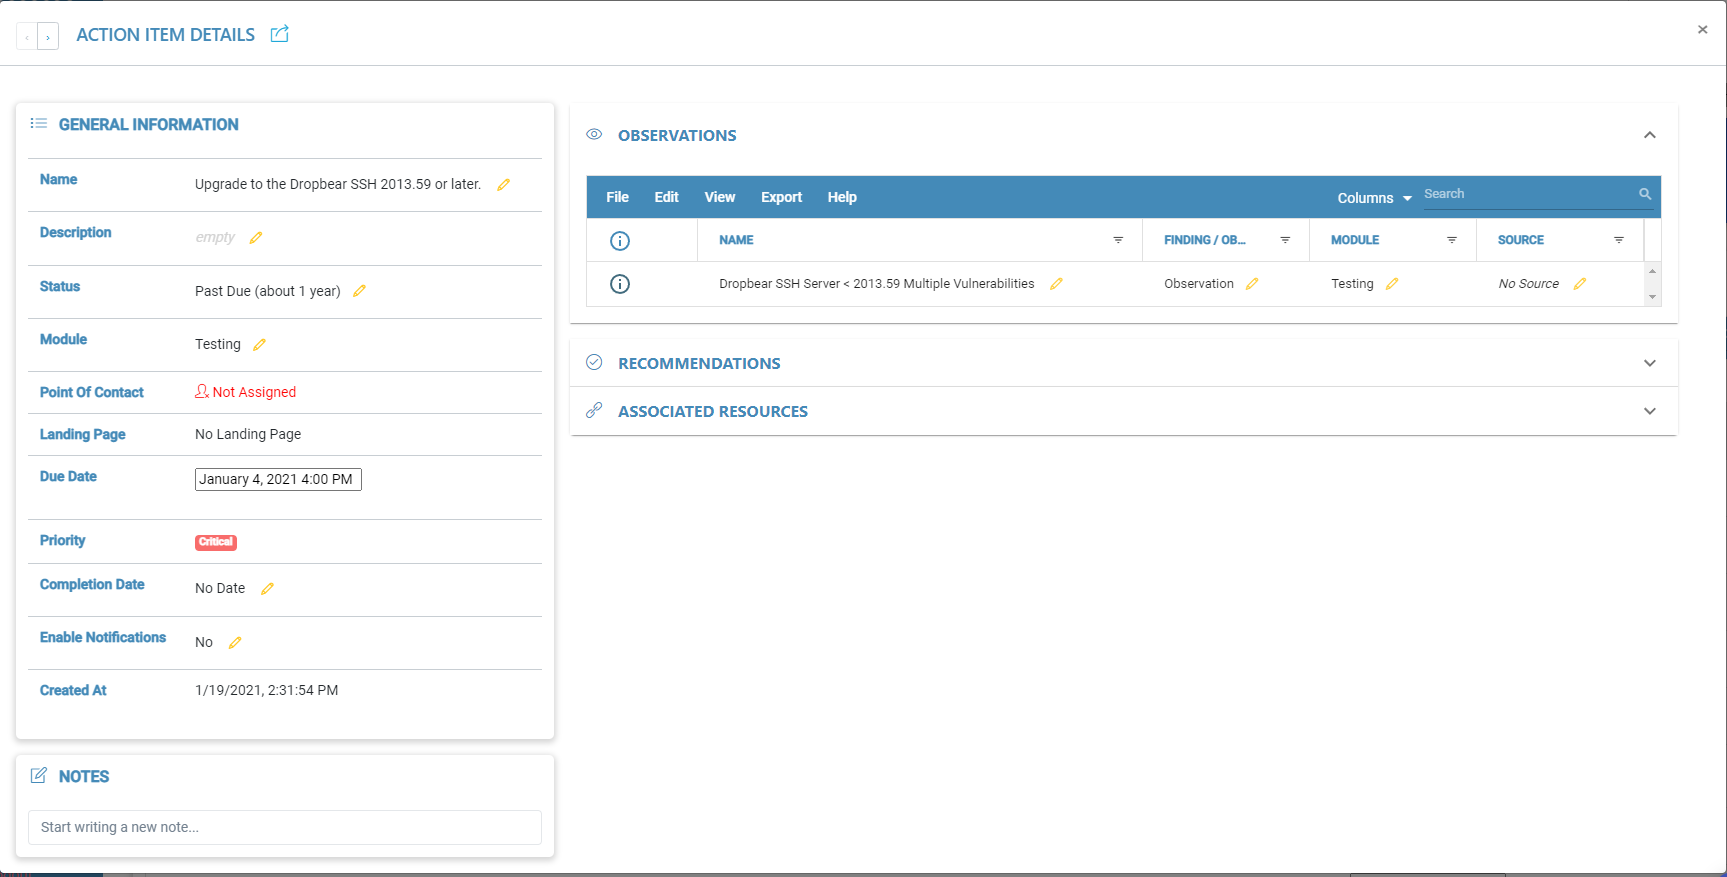Edit the Enable Notifications setting
1727x877 pixels.
pyautogui.click(x=235, y=643)
